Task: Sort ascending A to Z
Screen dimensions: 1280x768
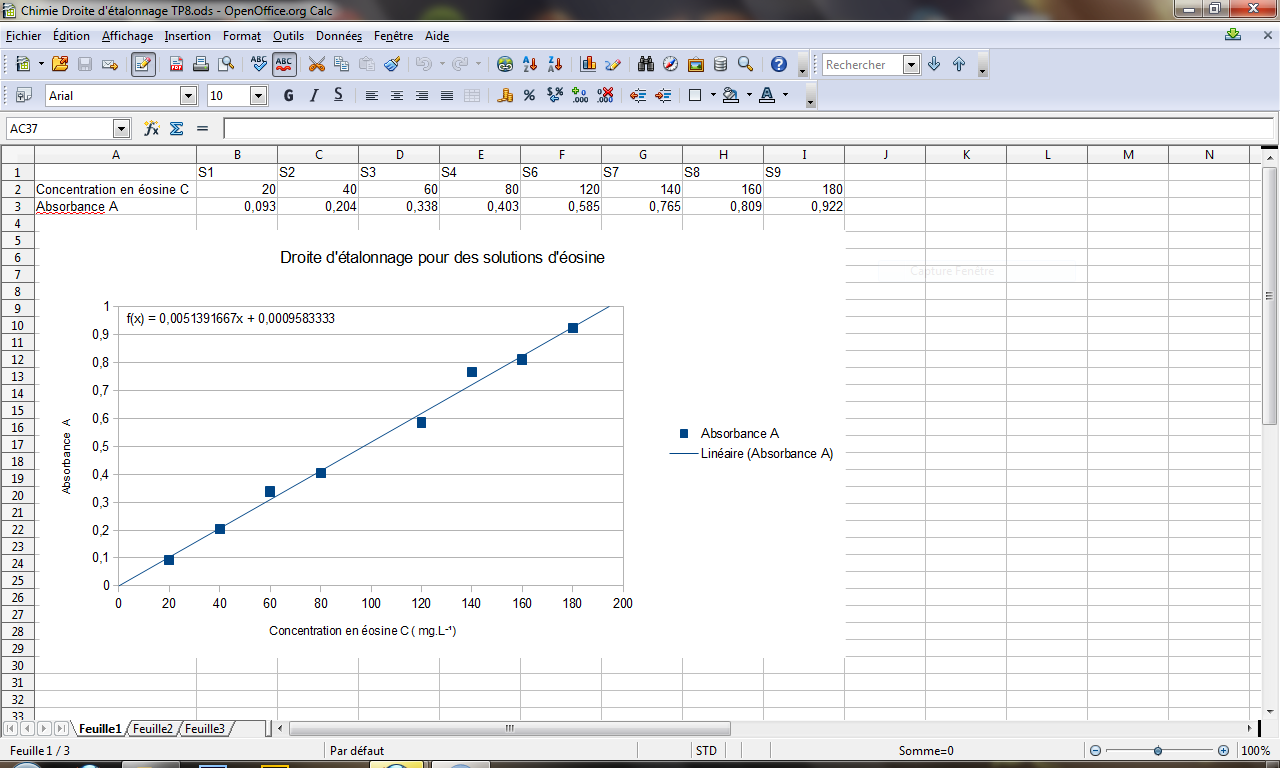Action: (530, 64)
